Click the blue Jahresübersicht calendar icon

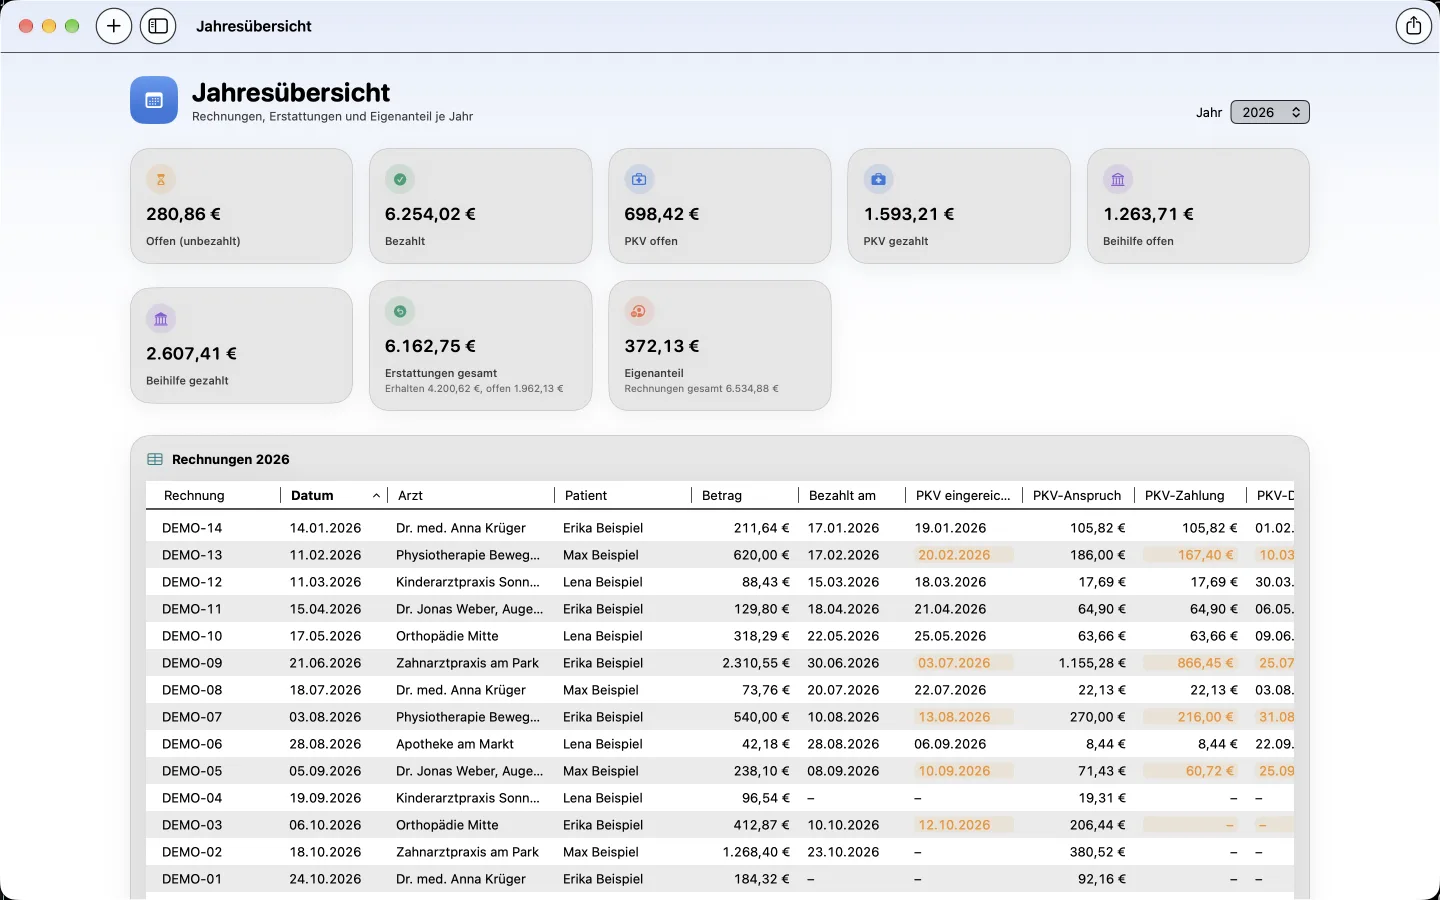[154, 100]
